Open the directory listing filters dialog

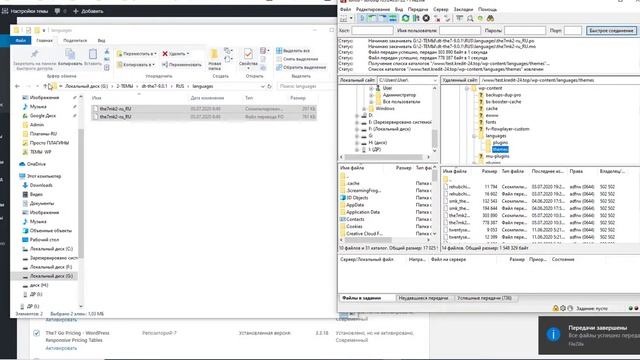point(460,18)
